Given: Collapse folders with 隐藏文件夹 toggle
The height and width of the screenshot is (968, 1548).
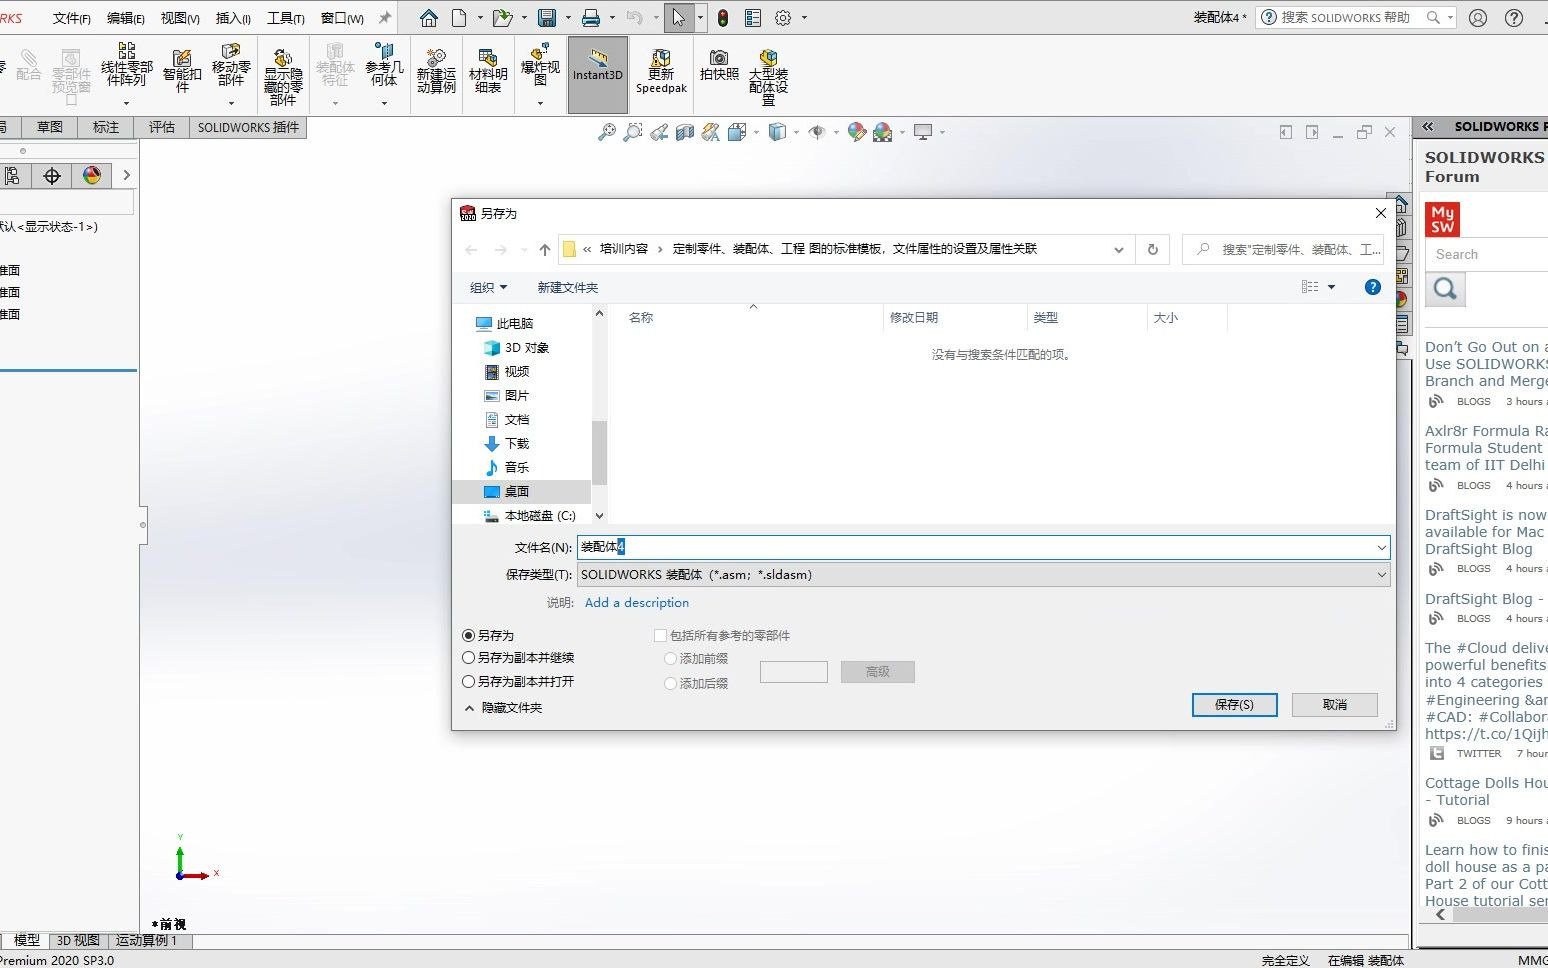Looking at the screenshot, I should 503,708.
